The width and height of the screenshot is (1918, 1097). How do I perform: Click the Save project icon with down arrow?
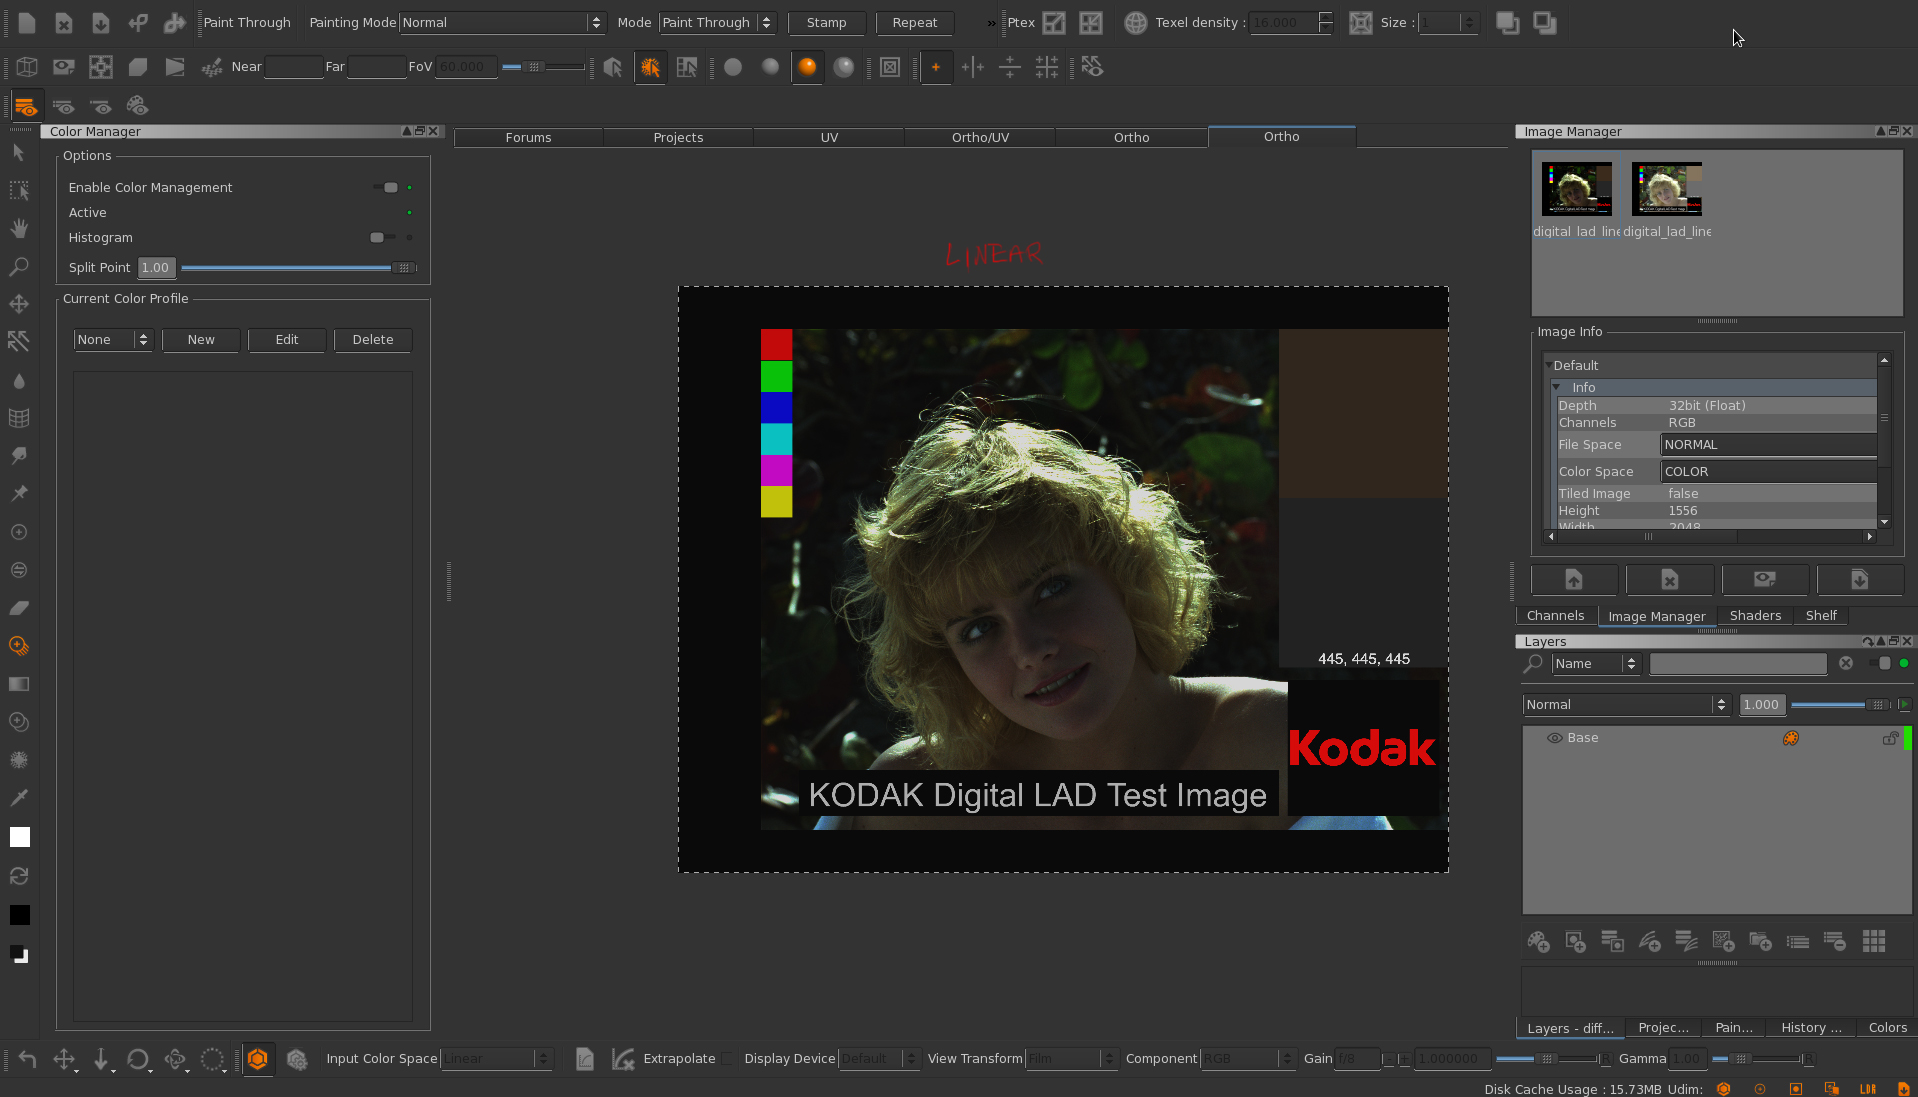101,22
